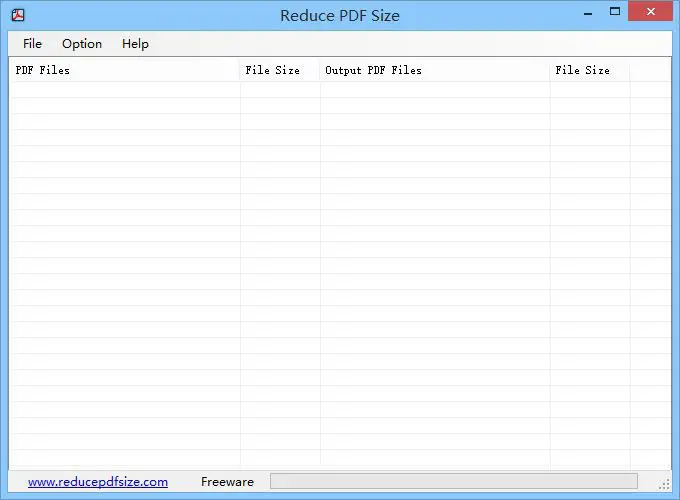
Task: Close the Reduce PDF Size window
Action: (650, 12)
